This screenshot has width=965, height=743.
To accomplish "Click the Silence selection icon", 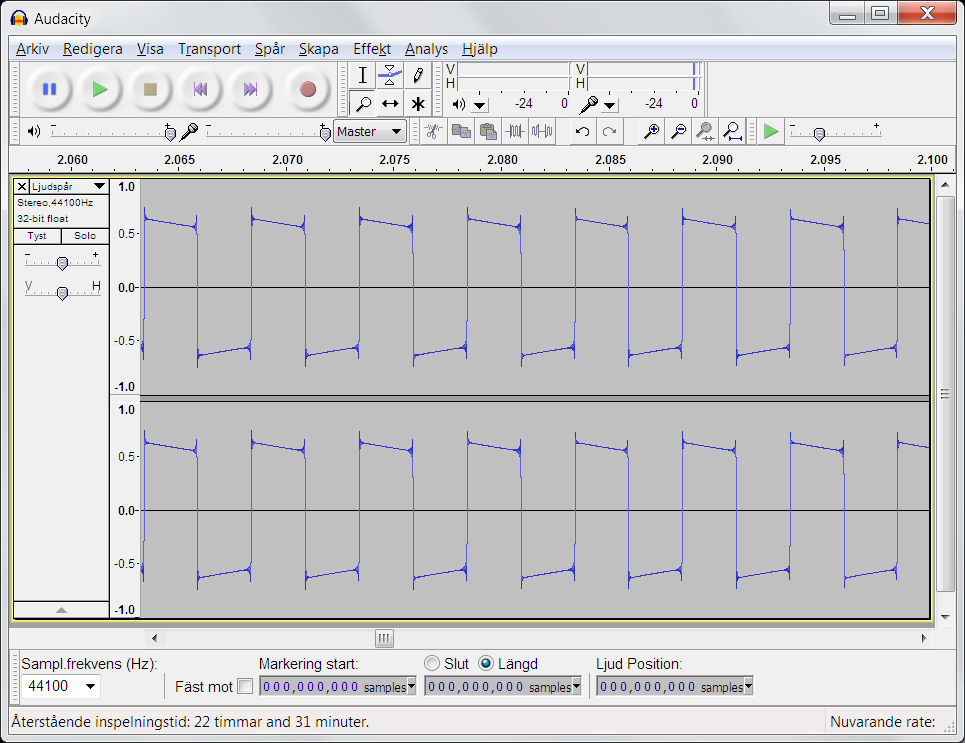I will point(542,131).
